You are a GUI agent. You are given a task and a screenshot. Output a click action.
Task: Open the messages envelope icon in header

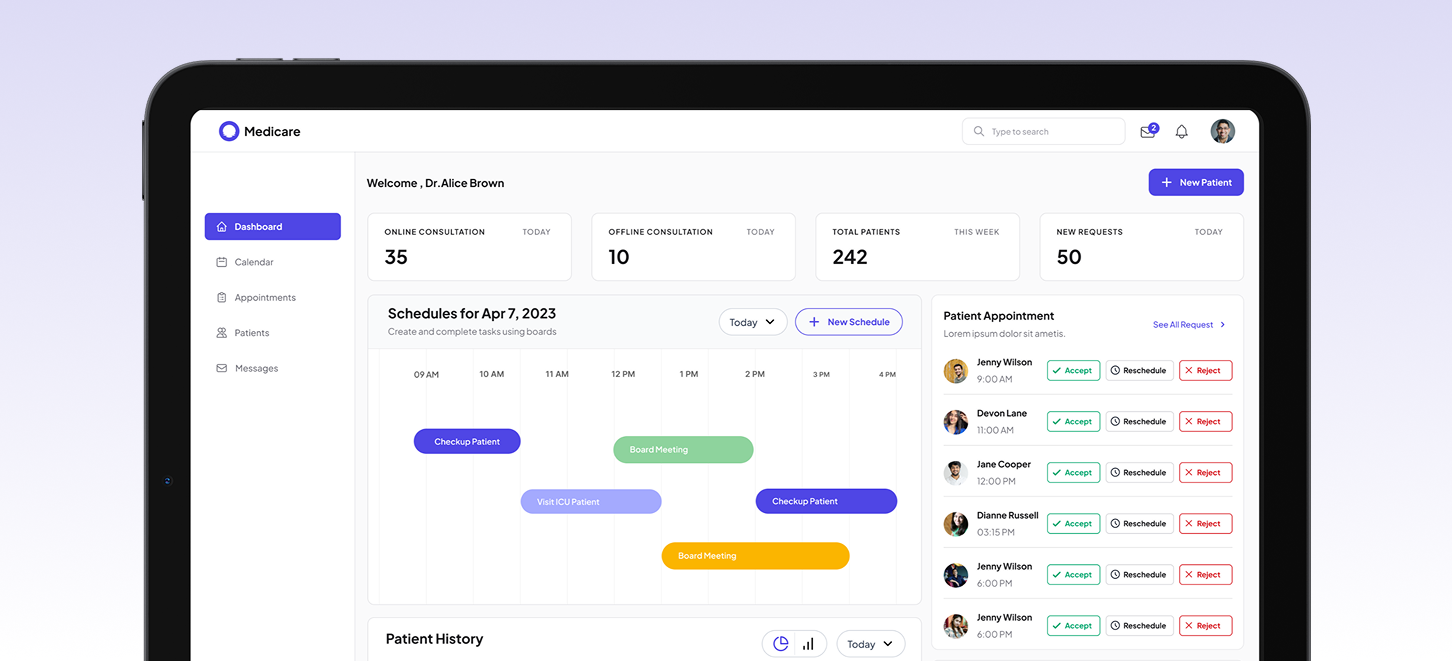(1148, 132)
